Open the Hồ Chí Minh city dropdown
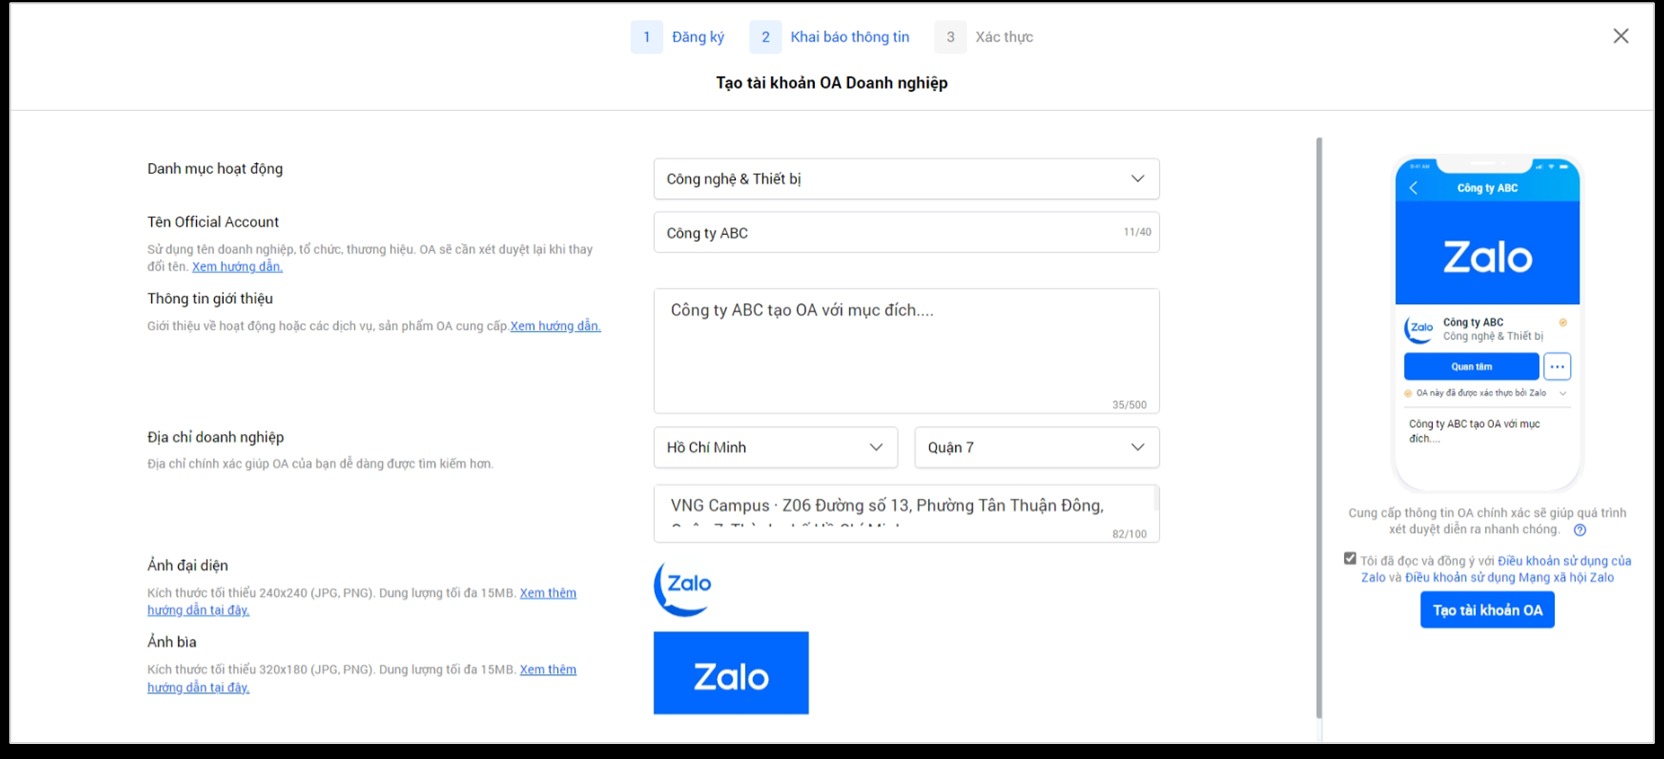The image size is (1664, 759). click(x=775, y=447)
